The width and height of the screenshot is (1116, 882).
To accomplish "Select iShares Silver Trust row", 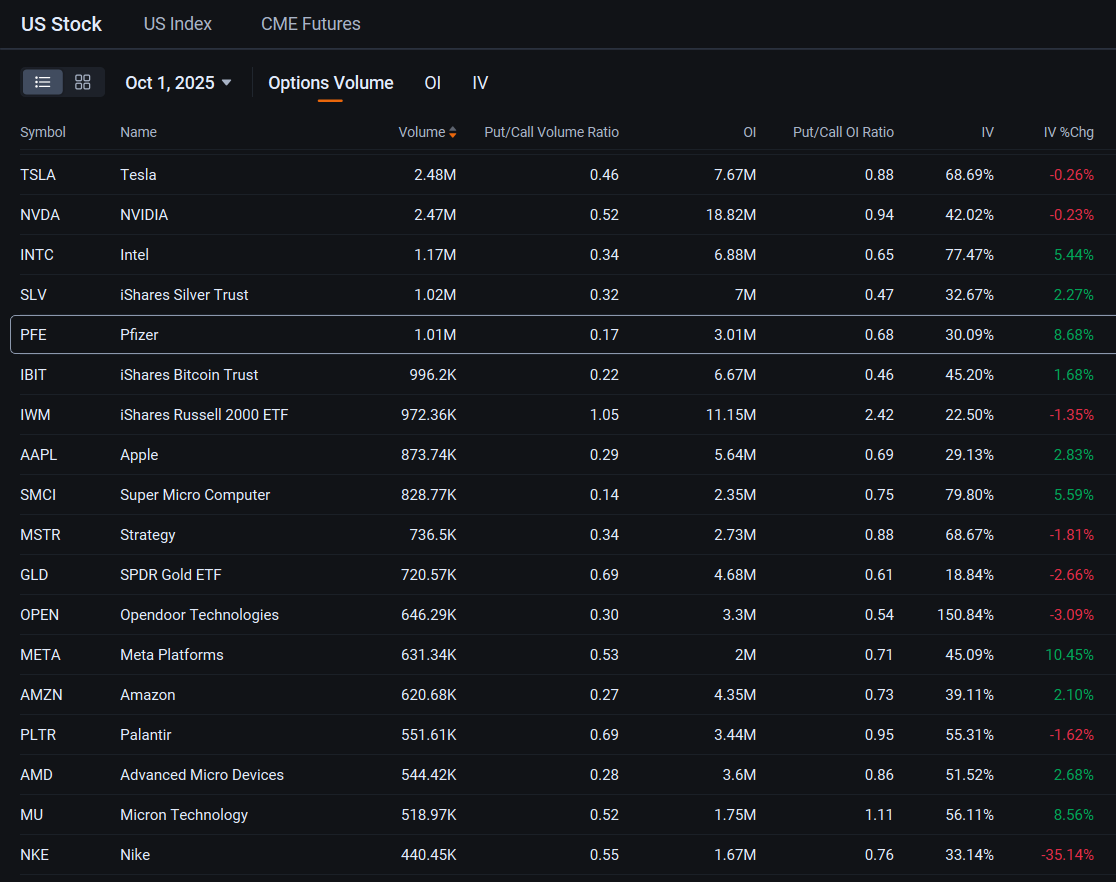I will pyautogui.click(x=558, y=295).
